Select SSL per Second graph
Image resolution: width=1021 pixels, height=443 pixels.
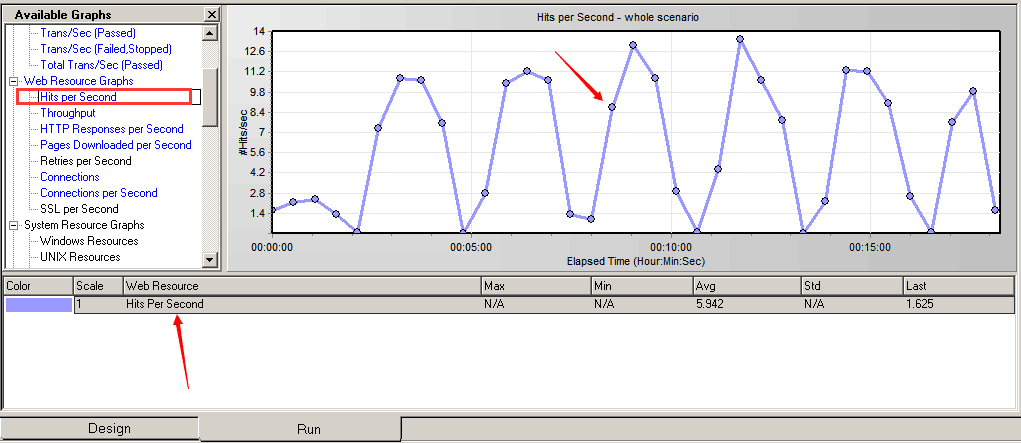pos(79,209)
